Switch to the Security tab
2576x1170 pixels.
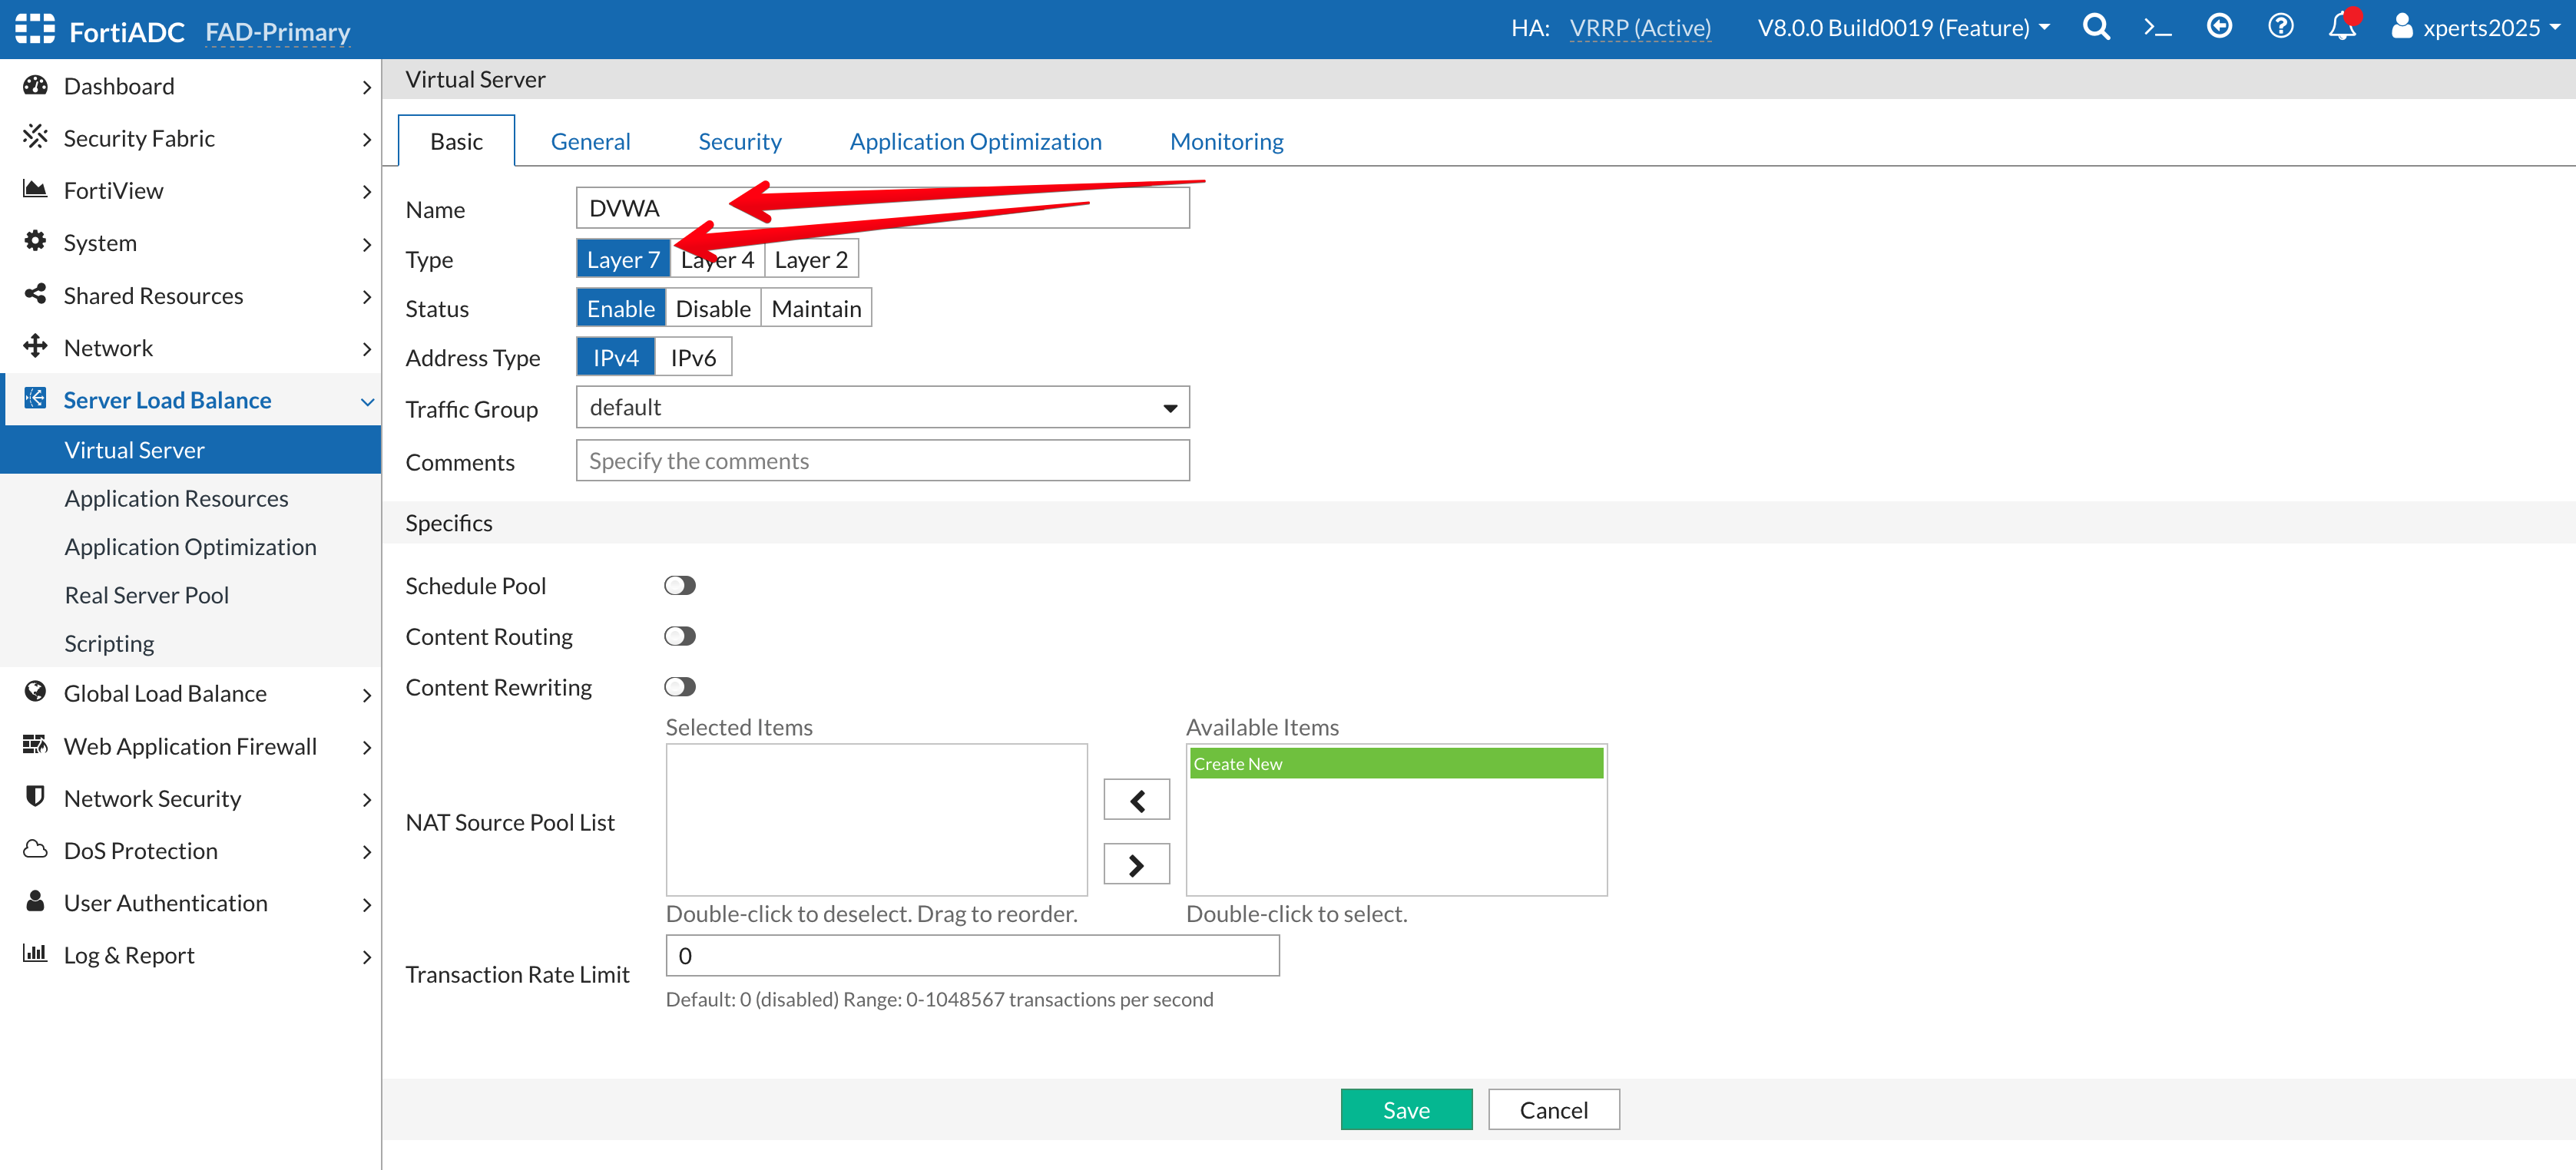point(739,142)
